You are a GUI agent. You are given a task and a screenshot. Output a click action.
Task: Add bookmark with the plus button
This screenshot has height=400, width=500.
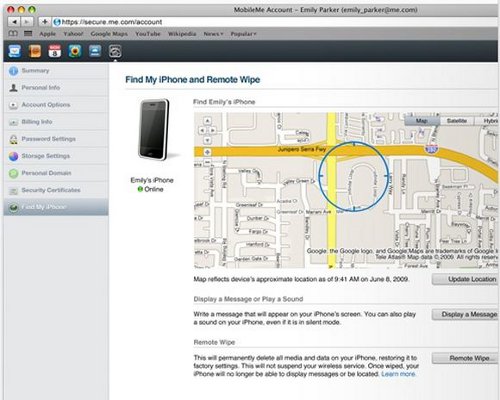coord(44,22)
